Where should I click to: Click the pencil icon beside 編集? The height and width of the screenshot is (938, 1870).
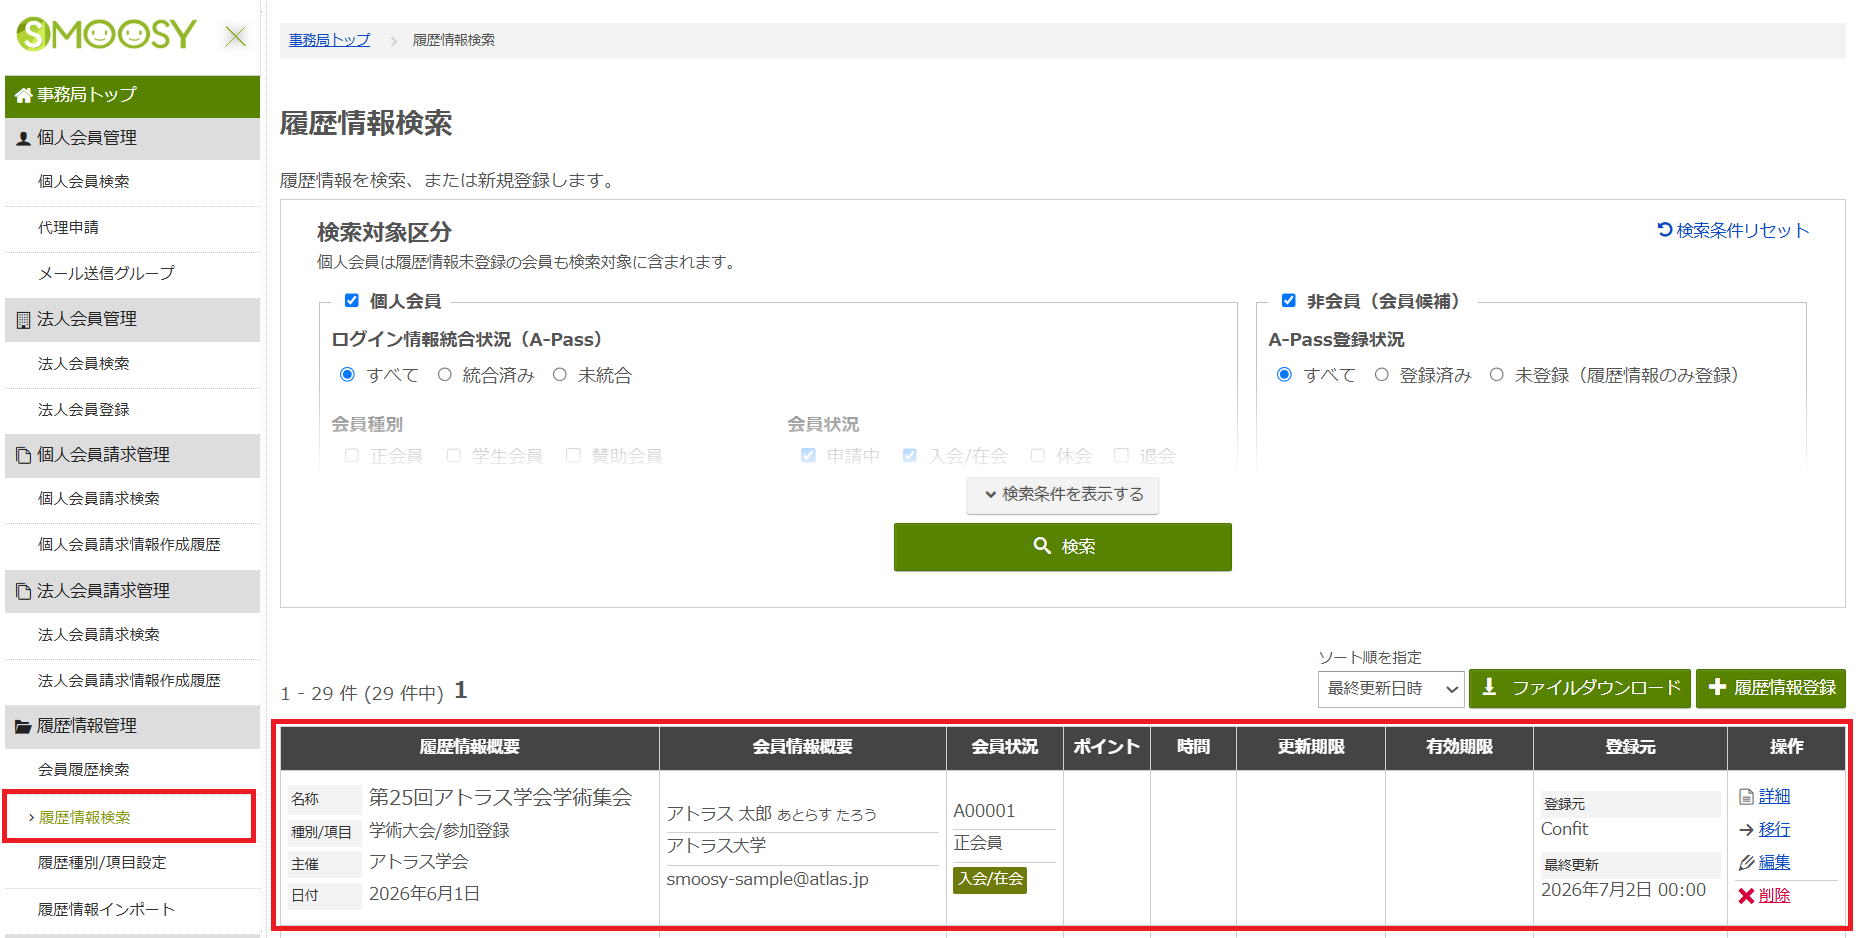pyautogui.click(x=1747, y=863)
